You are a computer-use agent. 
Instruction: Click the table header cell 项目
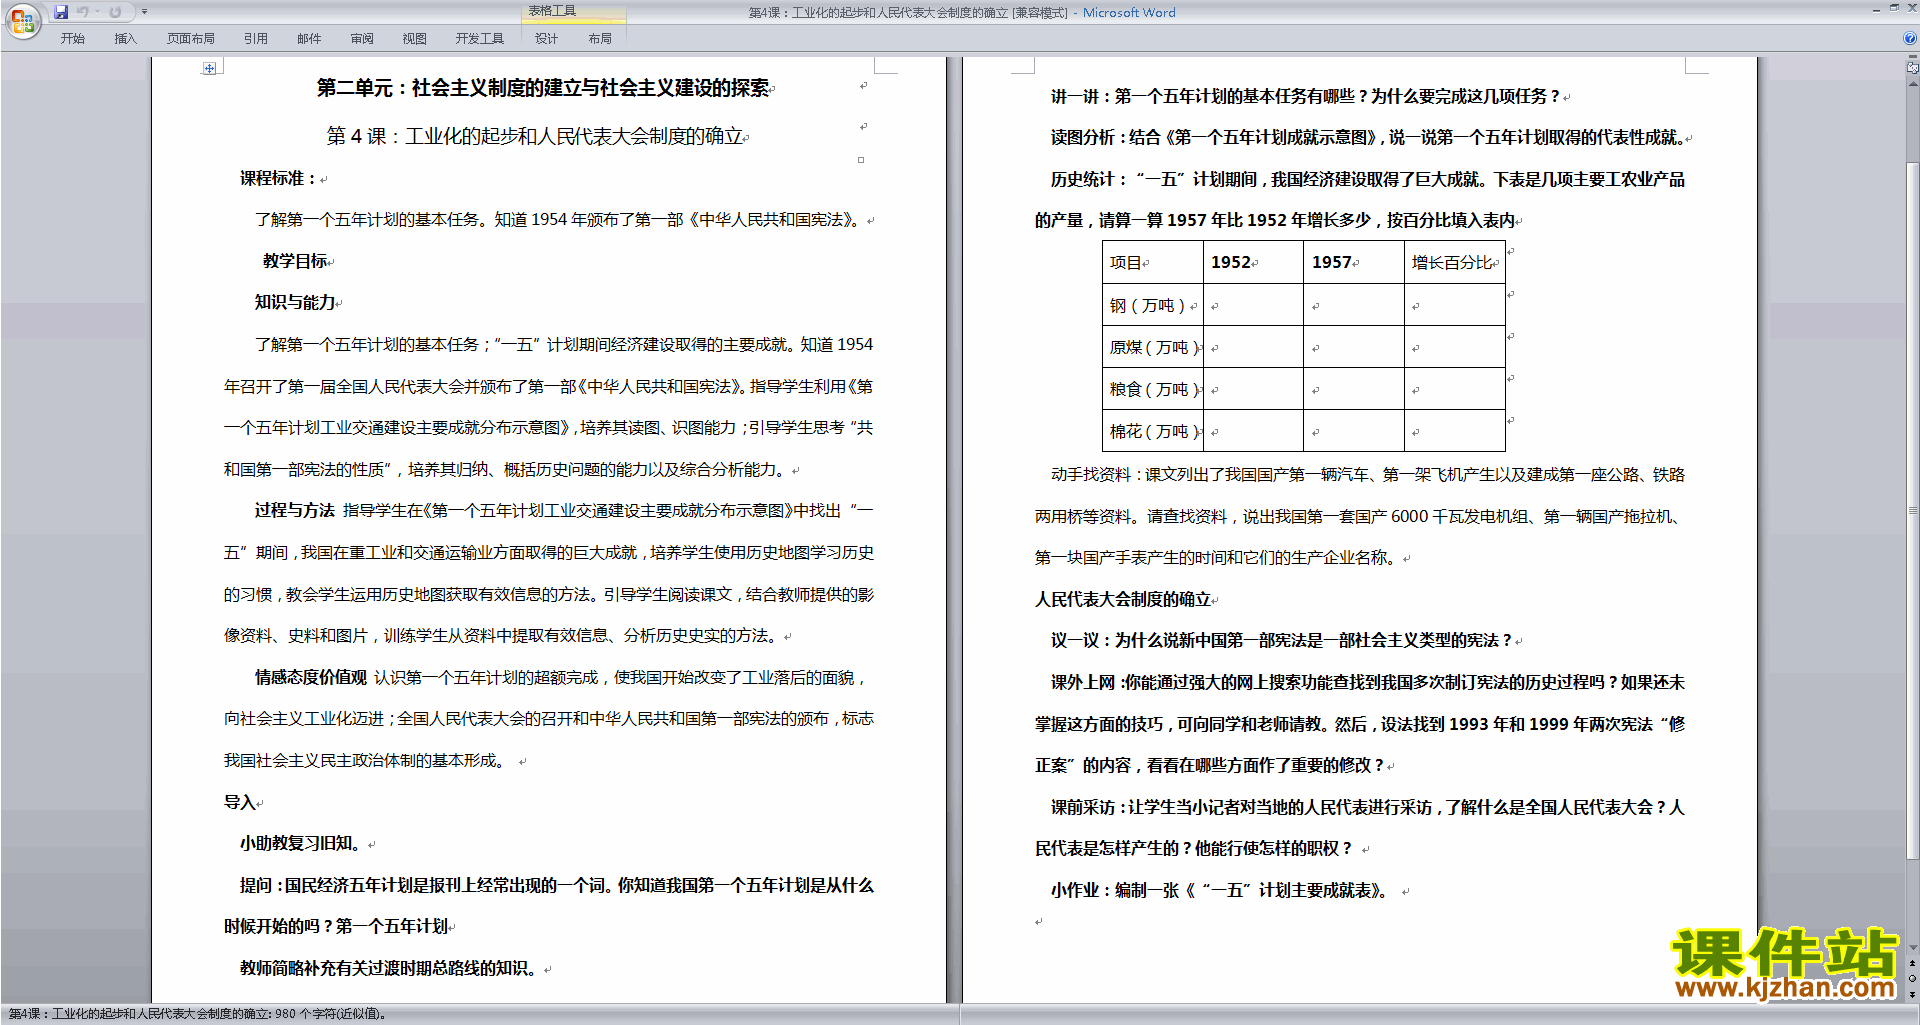pyautogui.click(x=1153, y=262)
